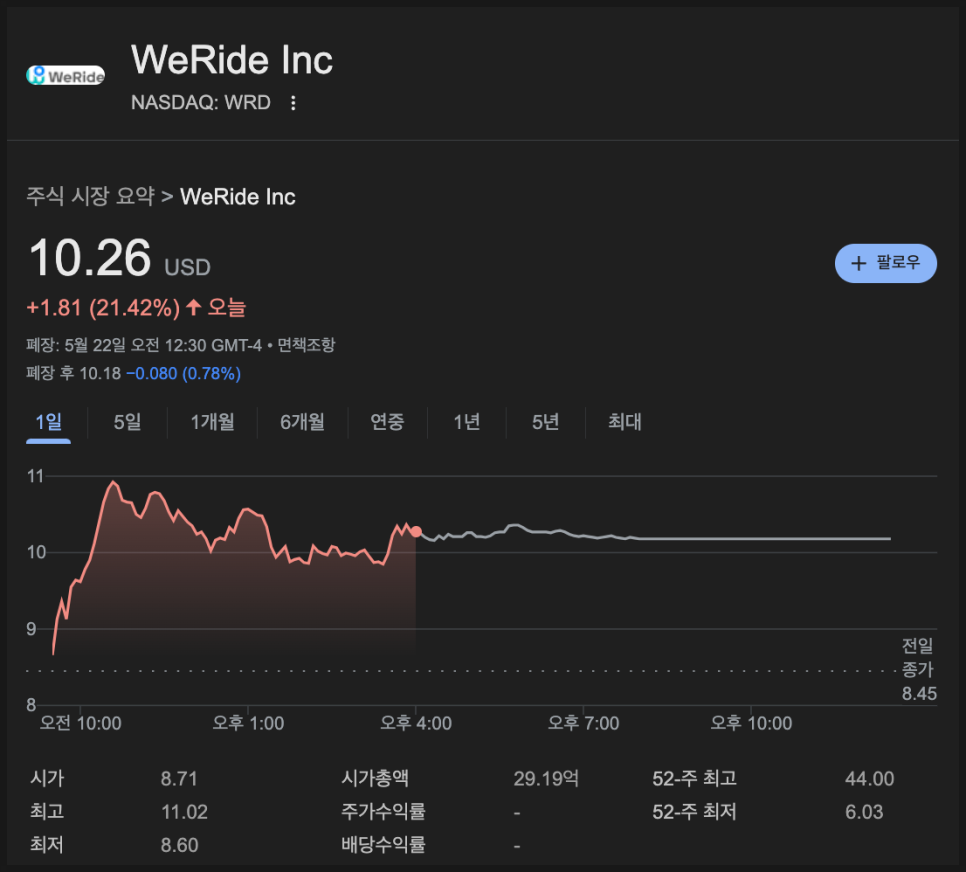Click the 오전 10:00 time axis label
The width and height of the screenshot is (966, 872).
(x=81, y=723)
